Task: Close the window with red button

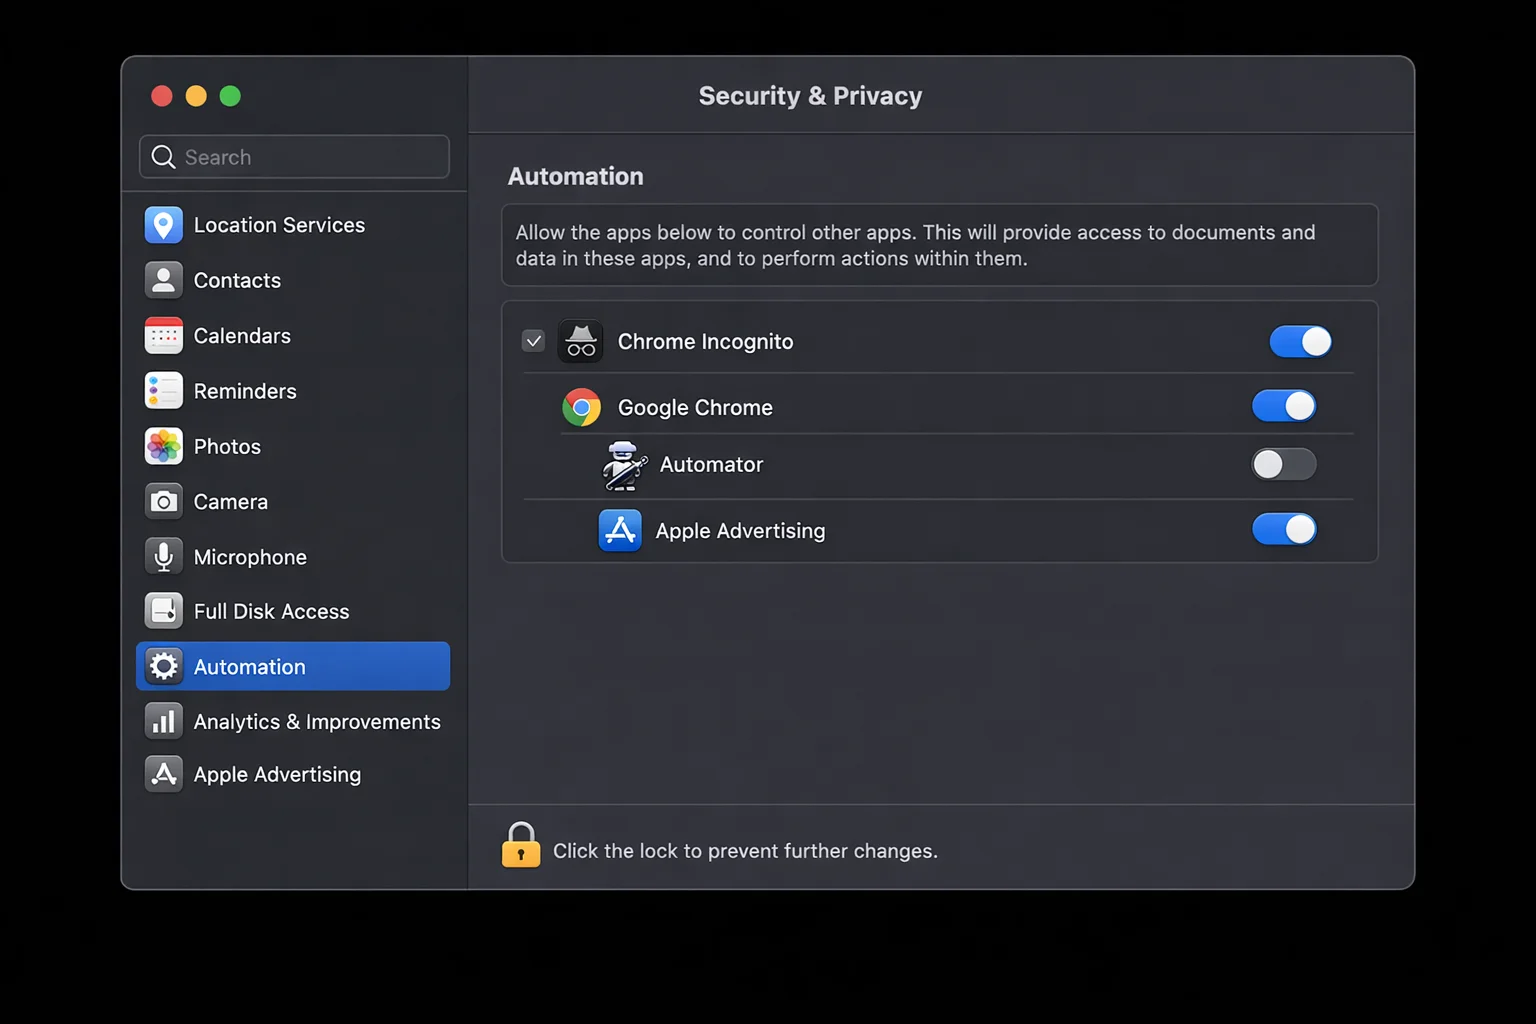Action: pyautogui.click(x=162, y=96)
